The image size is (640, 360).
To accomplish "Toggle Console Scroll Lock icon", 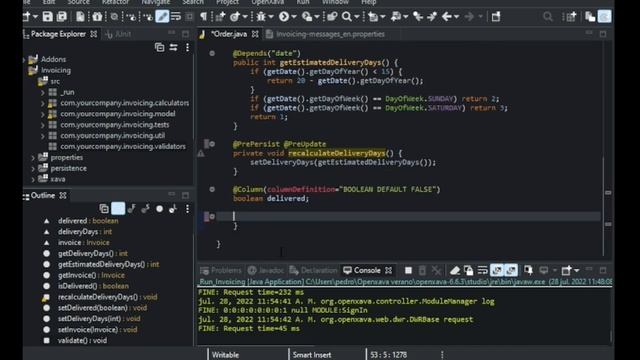I will [469, 270].
